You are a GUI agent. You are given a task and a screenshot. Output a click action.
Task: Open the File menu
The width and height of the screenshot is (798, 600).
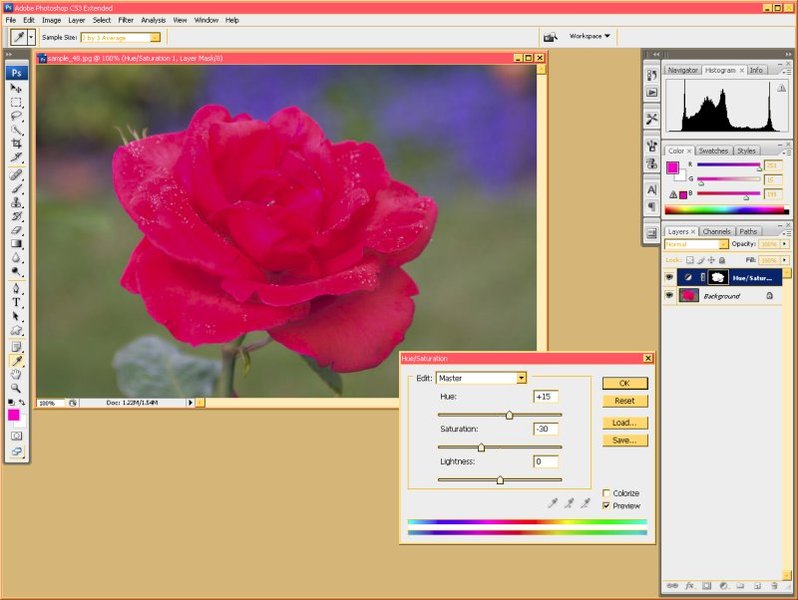pyautogui.click(x=11, y=20)
